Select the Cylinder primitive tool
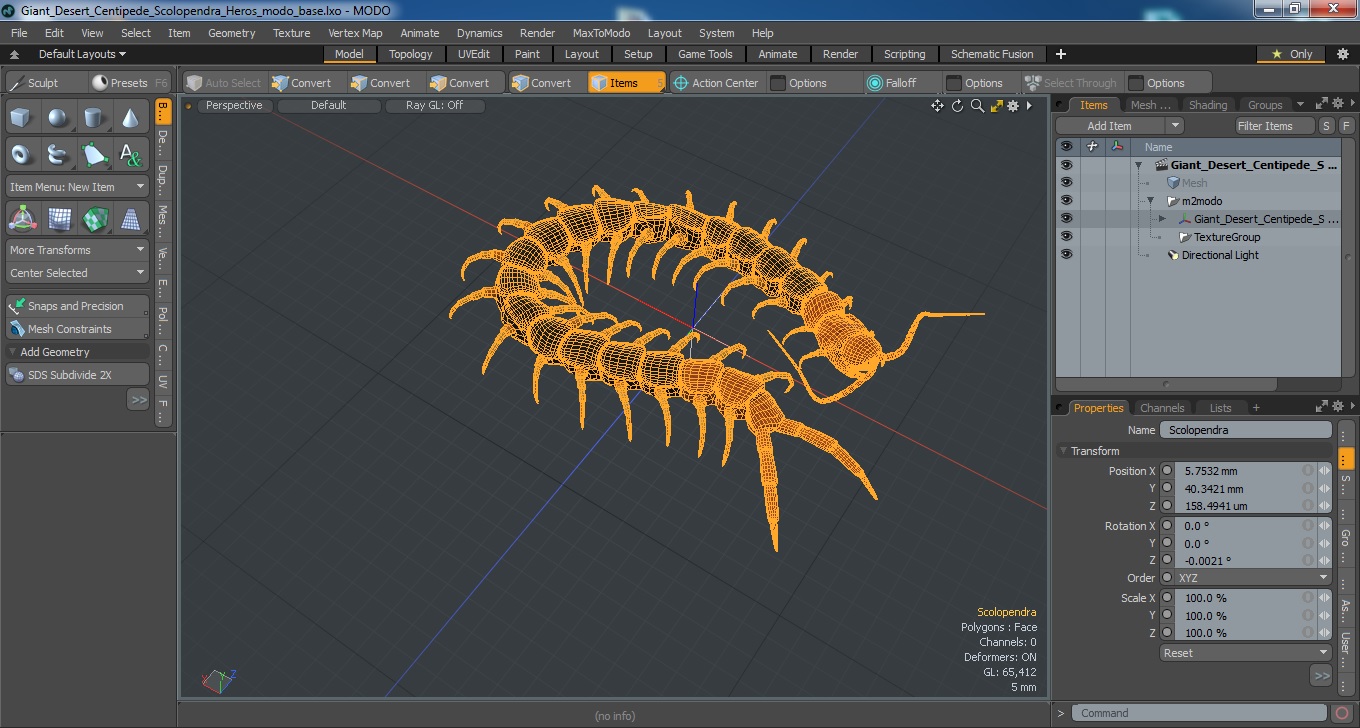 point(94,118)
